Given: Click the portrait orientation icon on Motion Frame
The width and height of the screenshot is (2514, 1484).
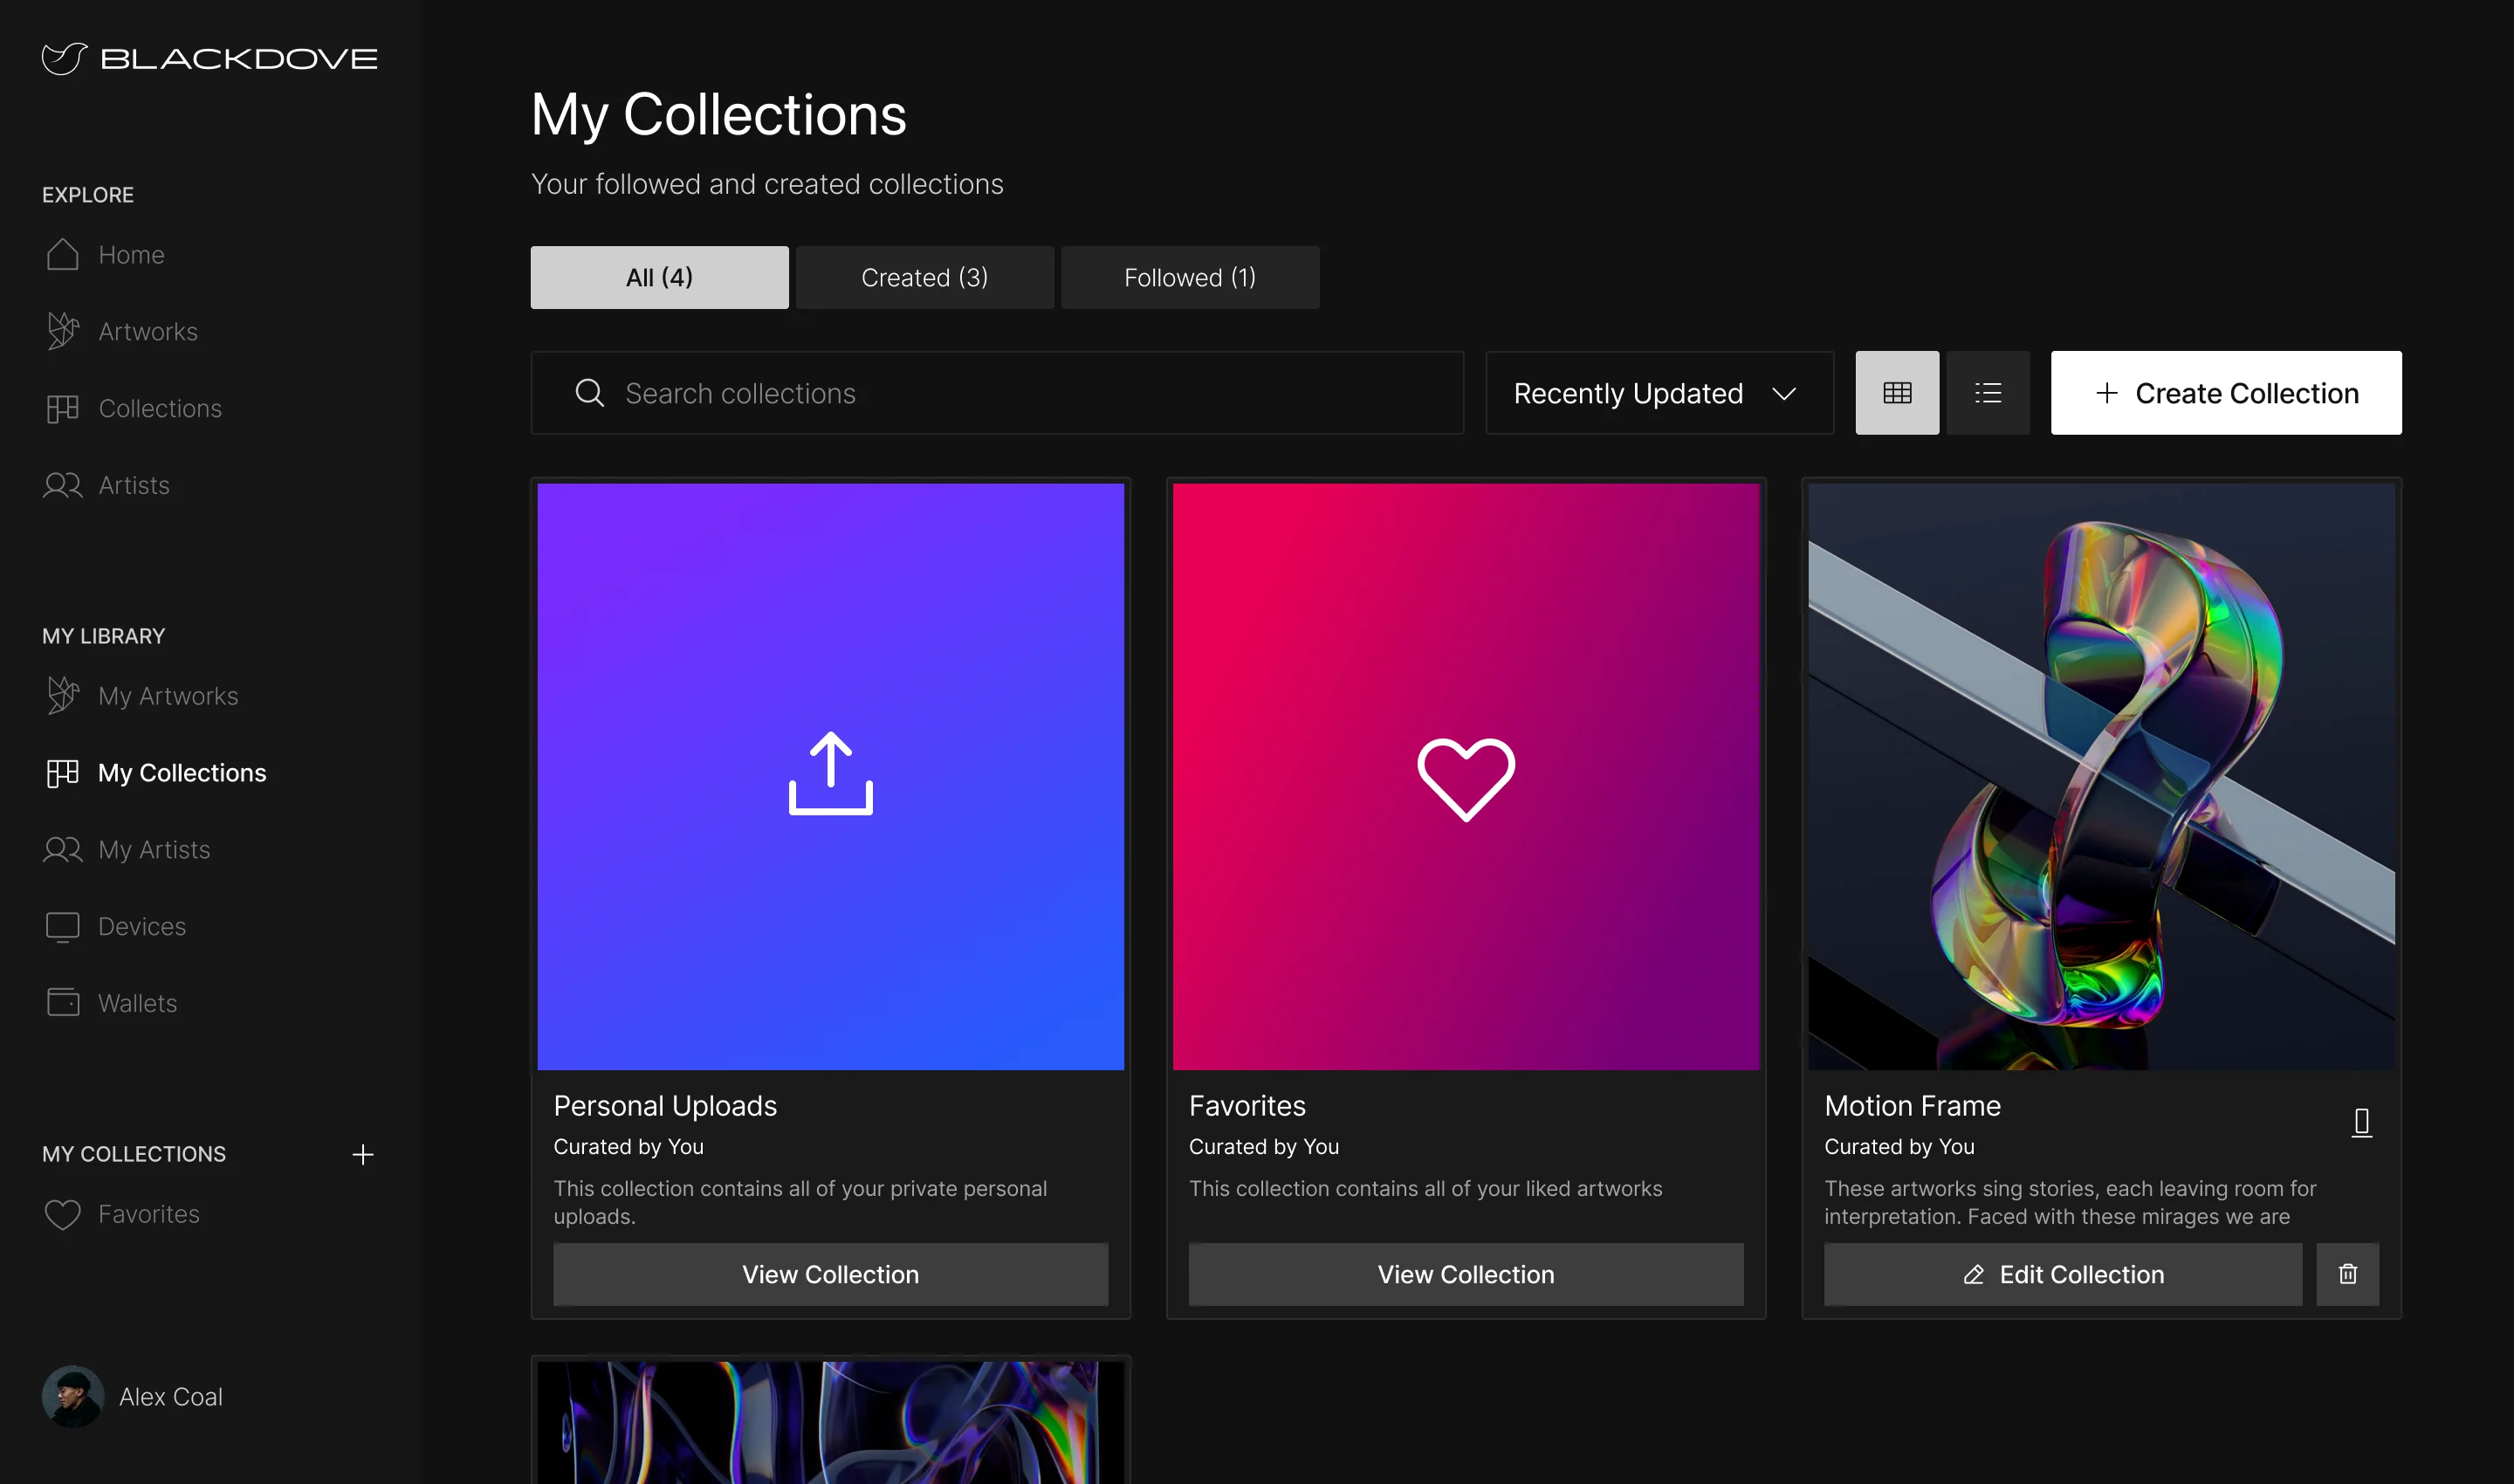Looking at the screenshot, I should point(2361,1122).
